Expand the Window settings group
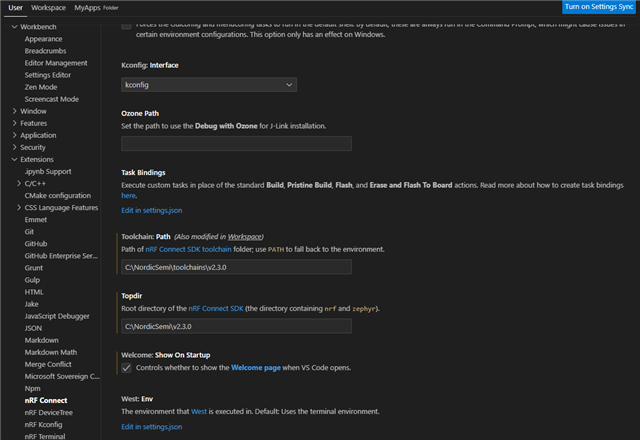640x440 pixels. tap(15, 111)
